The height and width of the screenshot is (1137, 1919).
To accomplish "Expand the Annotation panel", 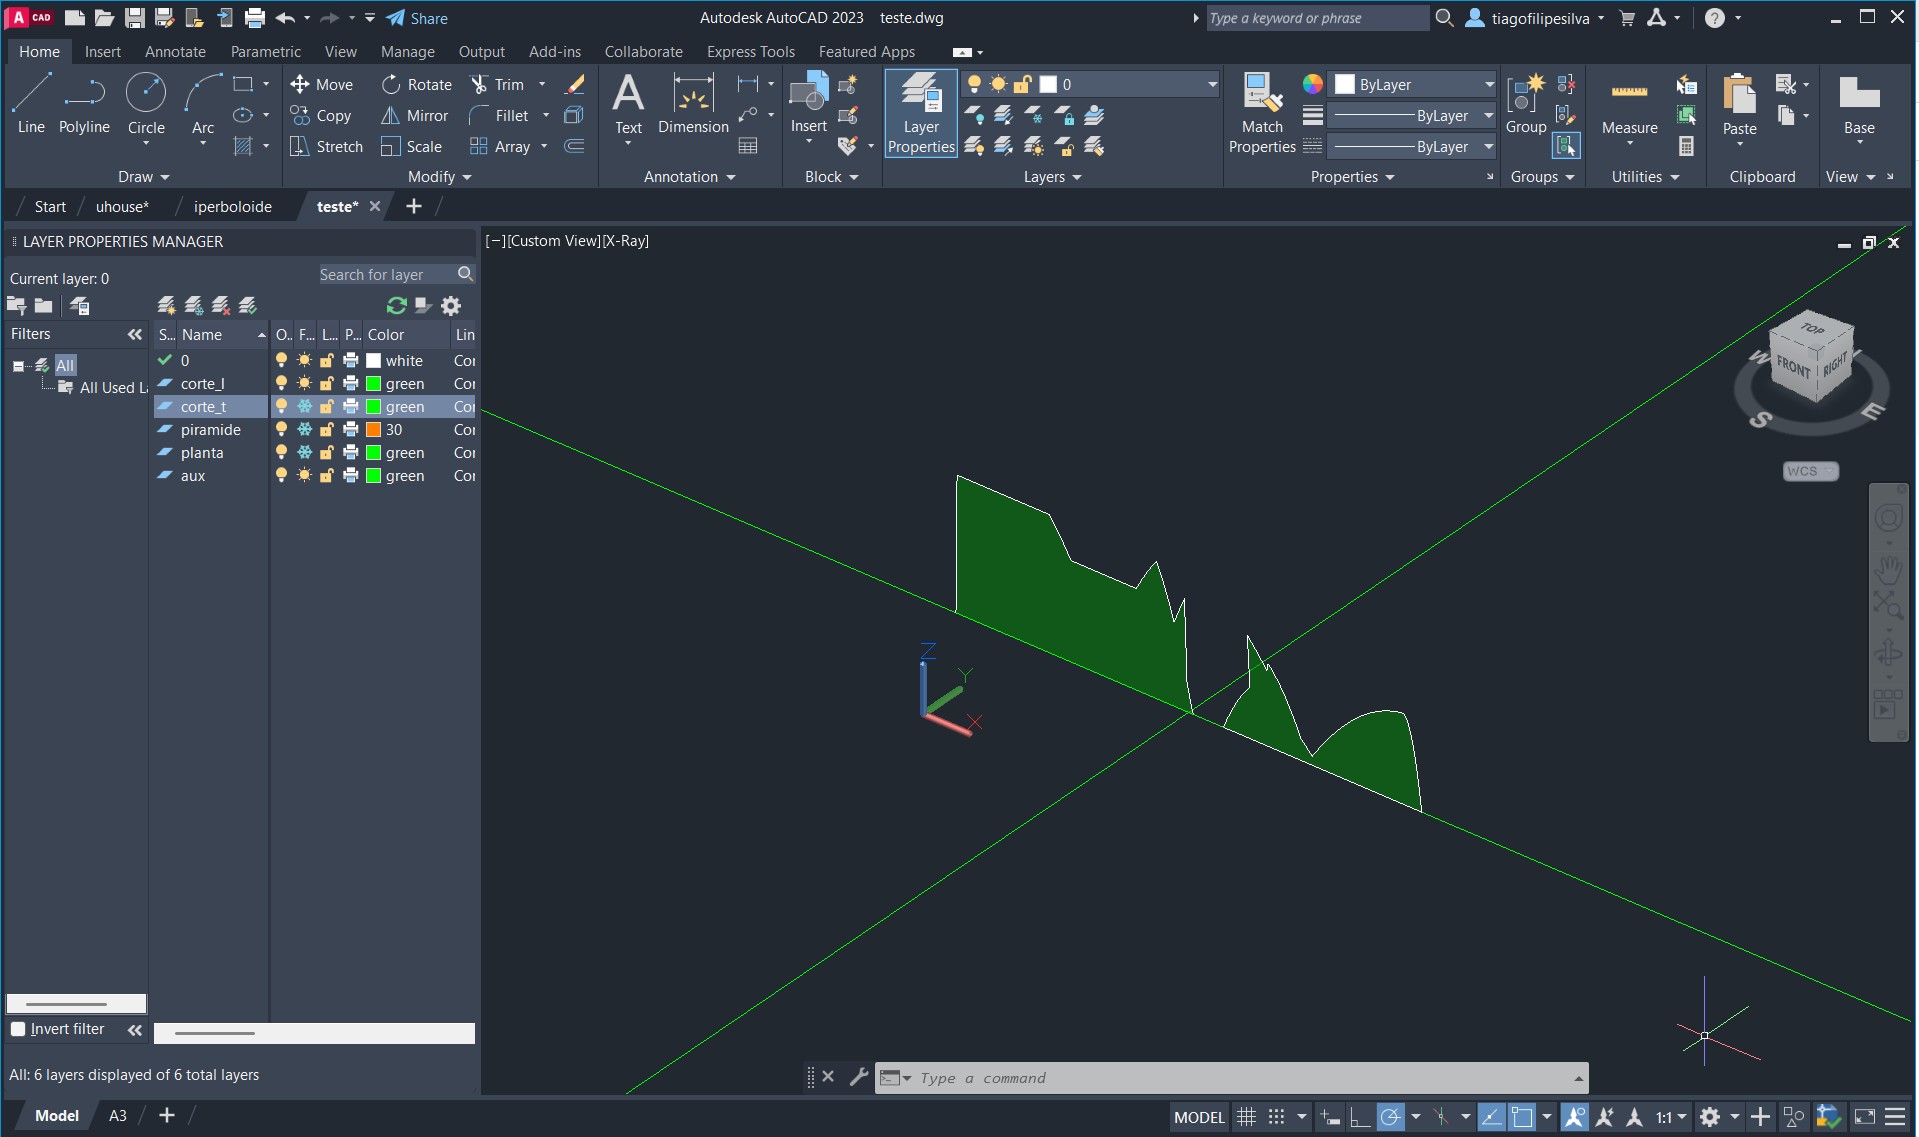I will coord(690,177).
